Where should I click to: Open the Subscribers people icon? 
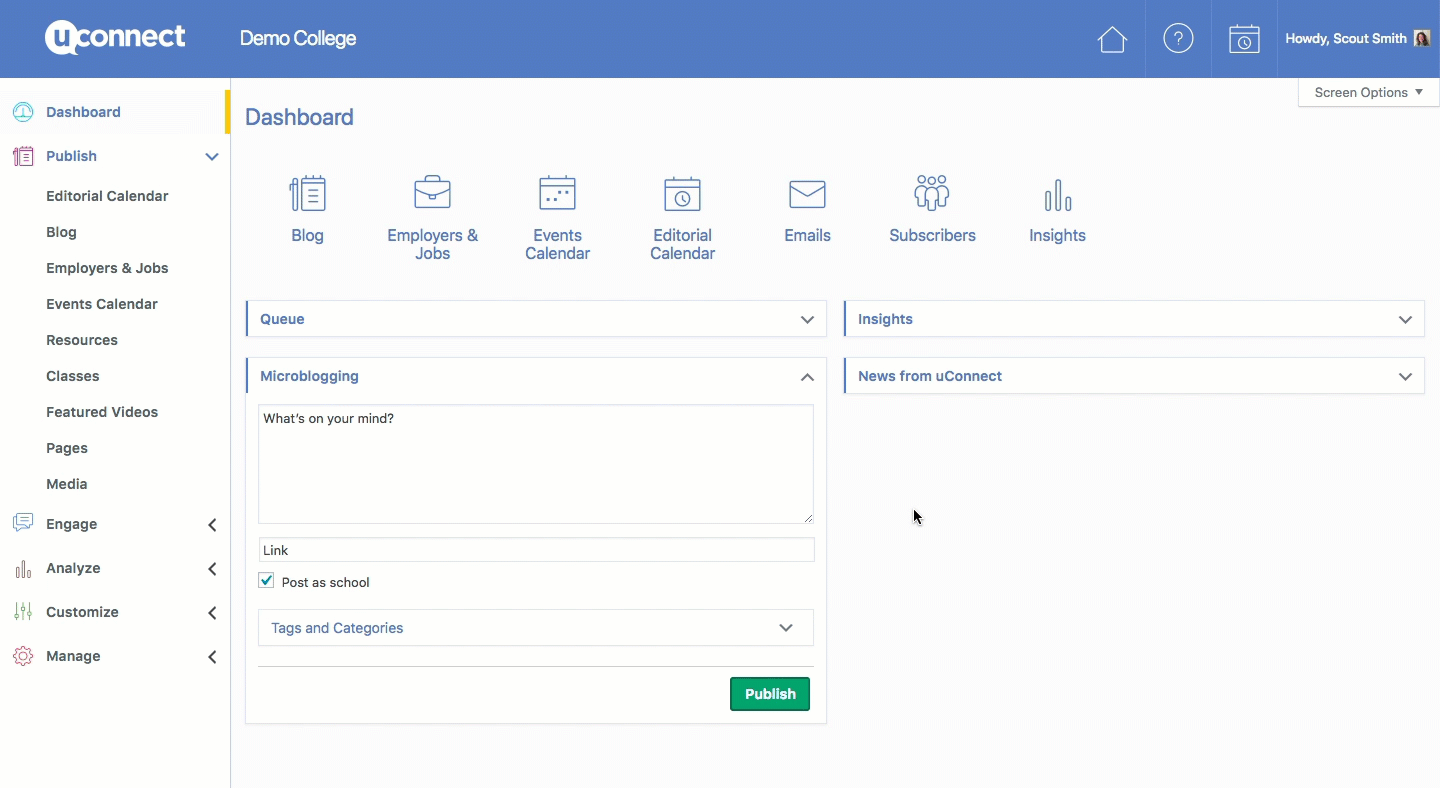932,193
